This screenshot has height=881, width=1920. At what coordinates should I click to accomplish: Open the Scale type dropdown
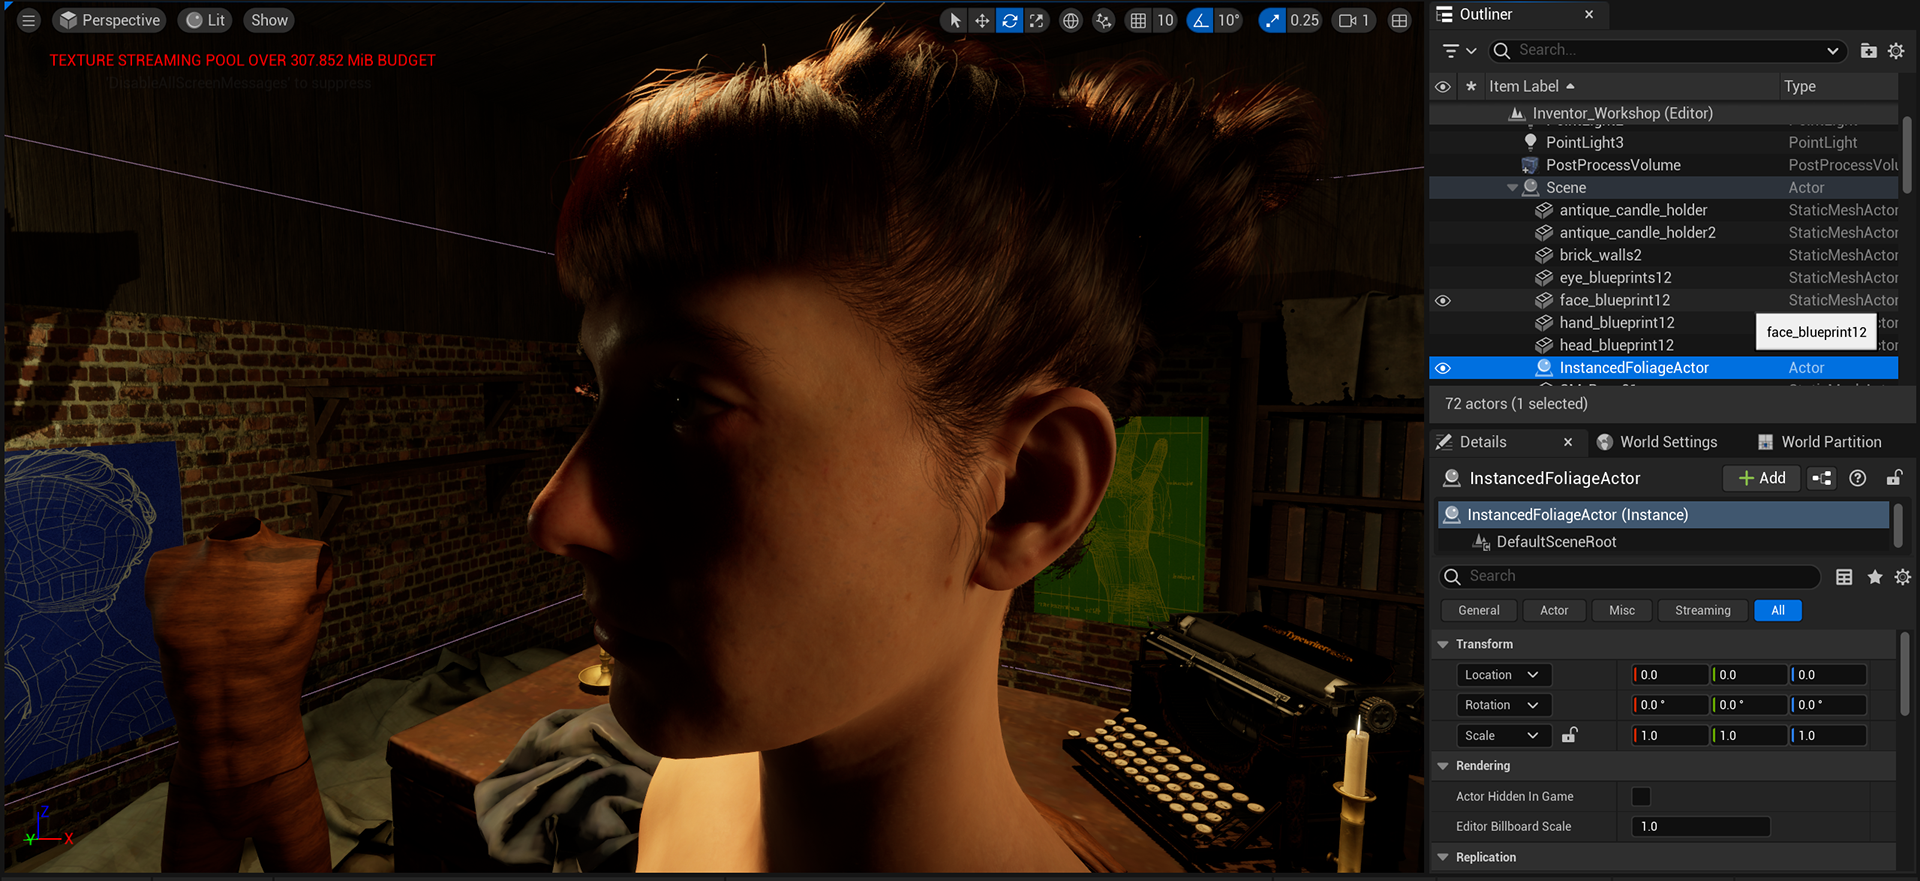[x=1504, y=735]
